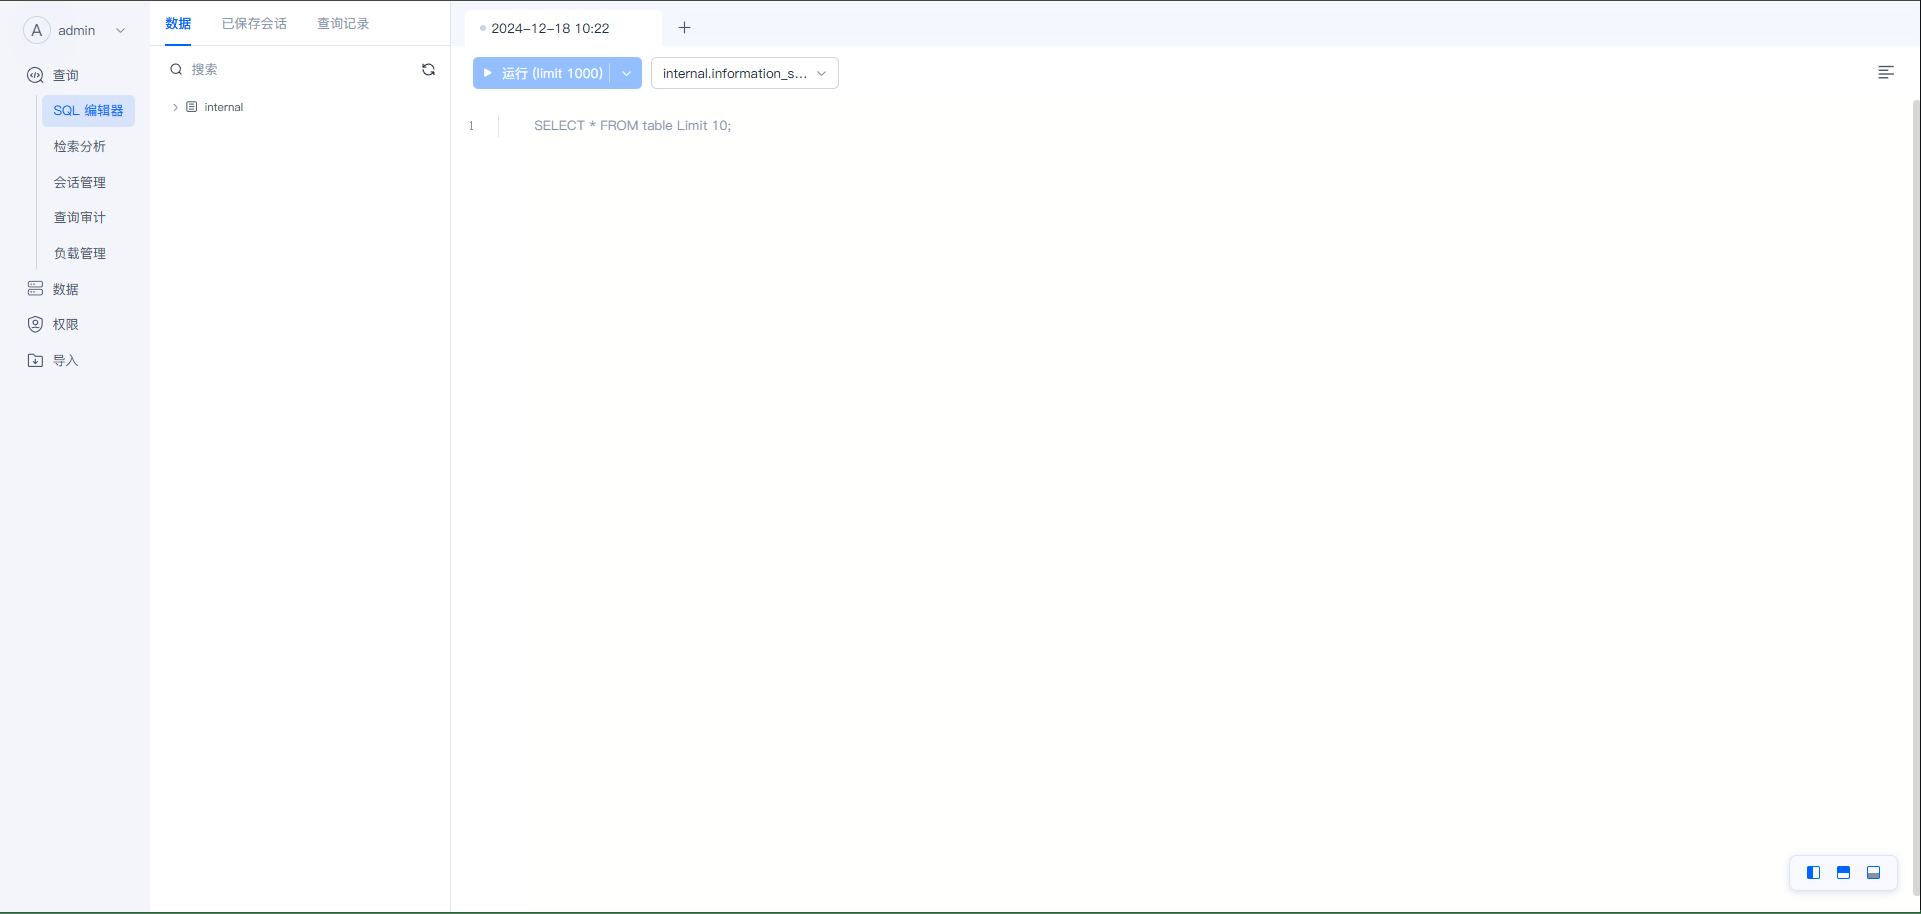Viewport: 1921px width, 914px height.
Task: Open the 数据 section in left sidebar
Action: (x=66, y=289)
